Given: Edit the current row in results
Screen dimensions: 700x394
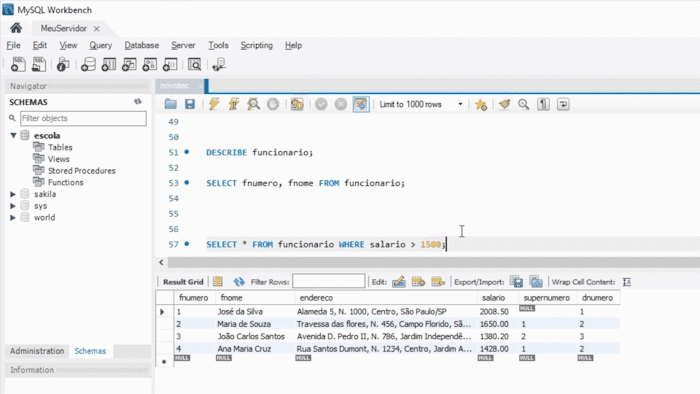Looking at the screenshot, I should 399,282.
